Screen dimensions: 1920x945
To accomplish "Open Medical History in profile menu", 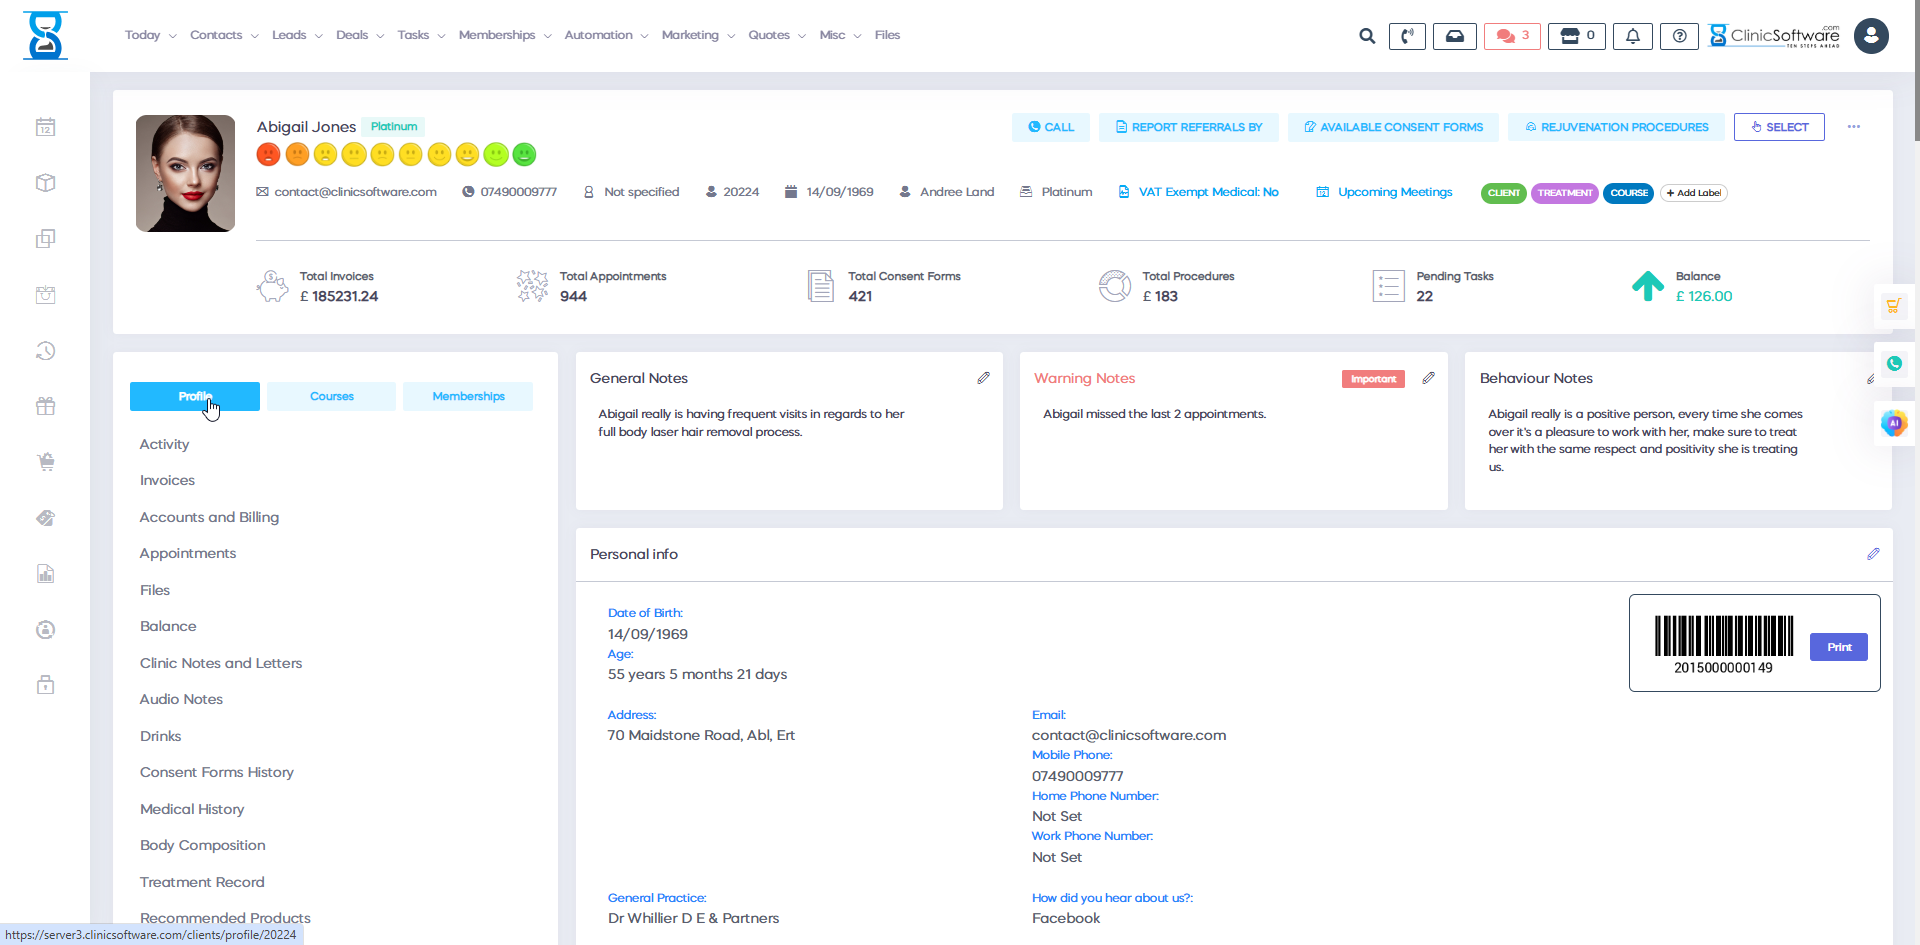I will [x=192, y=809].
